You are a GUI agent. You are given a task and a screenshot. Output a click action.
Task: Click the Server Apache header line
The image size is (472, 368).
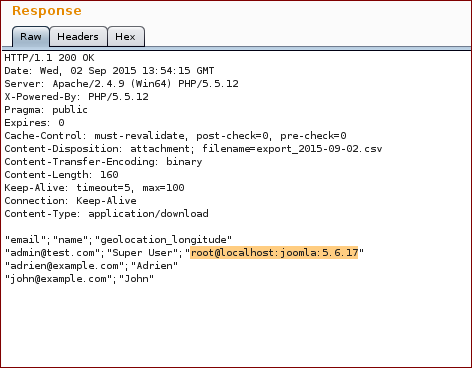click(x=122, y=84)
